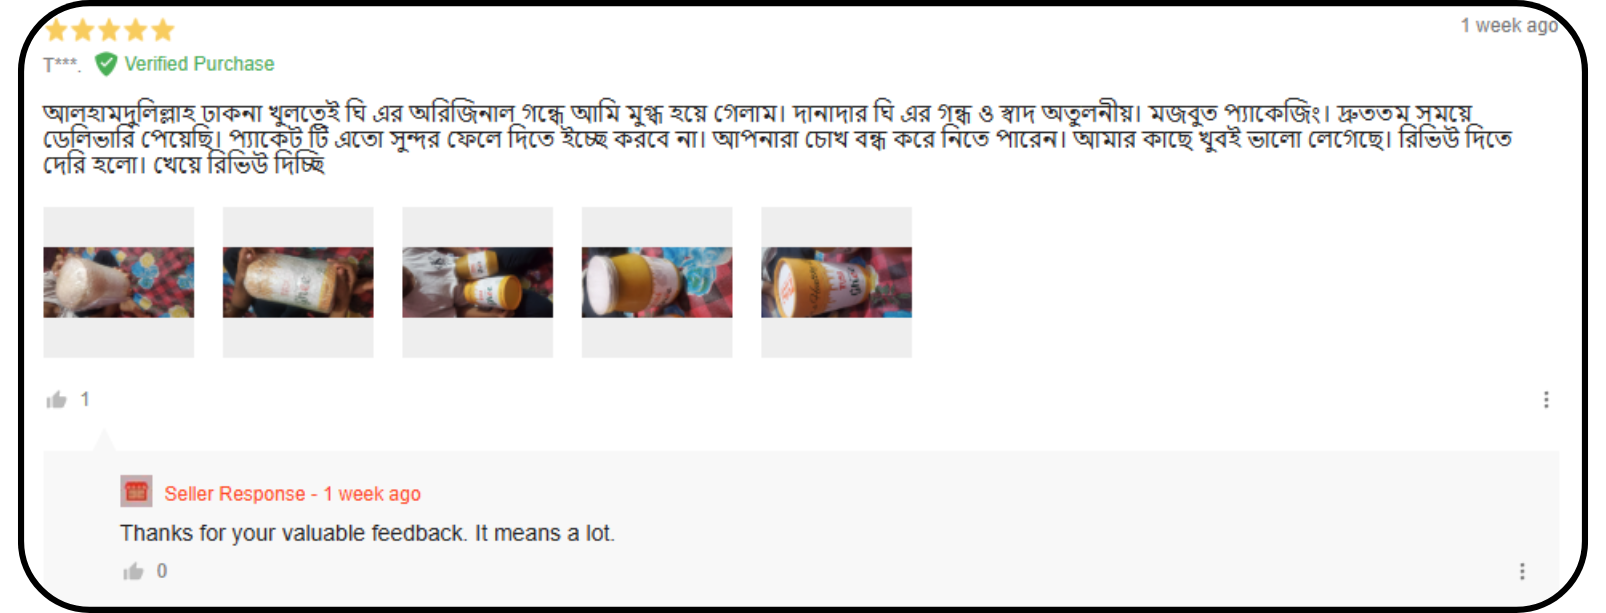The image size is (1606, 613).
Task: Click the Verified Purchase label text
Action: (x=199, y=64)
